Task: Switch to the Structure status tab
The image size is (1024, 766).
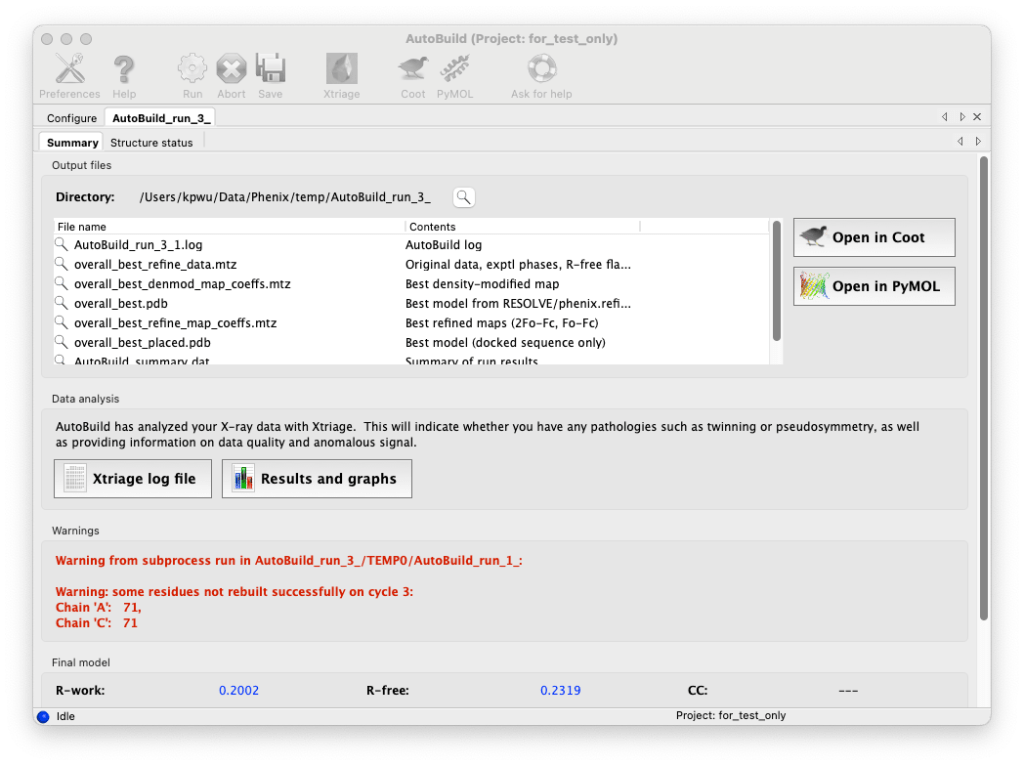Action: click(x=151, y=143)
